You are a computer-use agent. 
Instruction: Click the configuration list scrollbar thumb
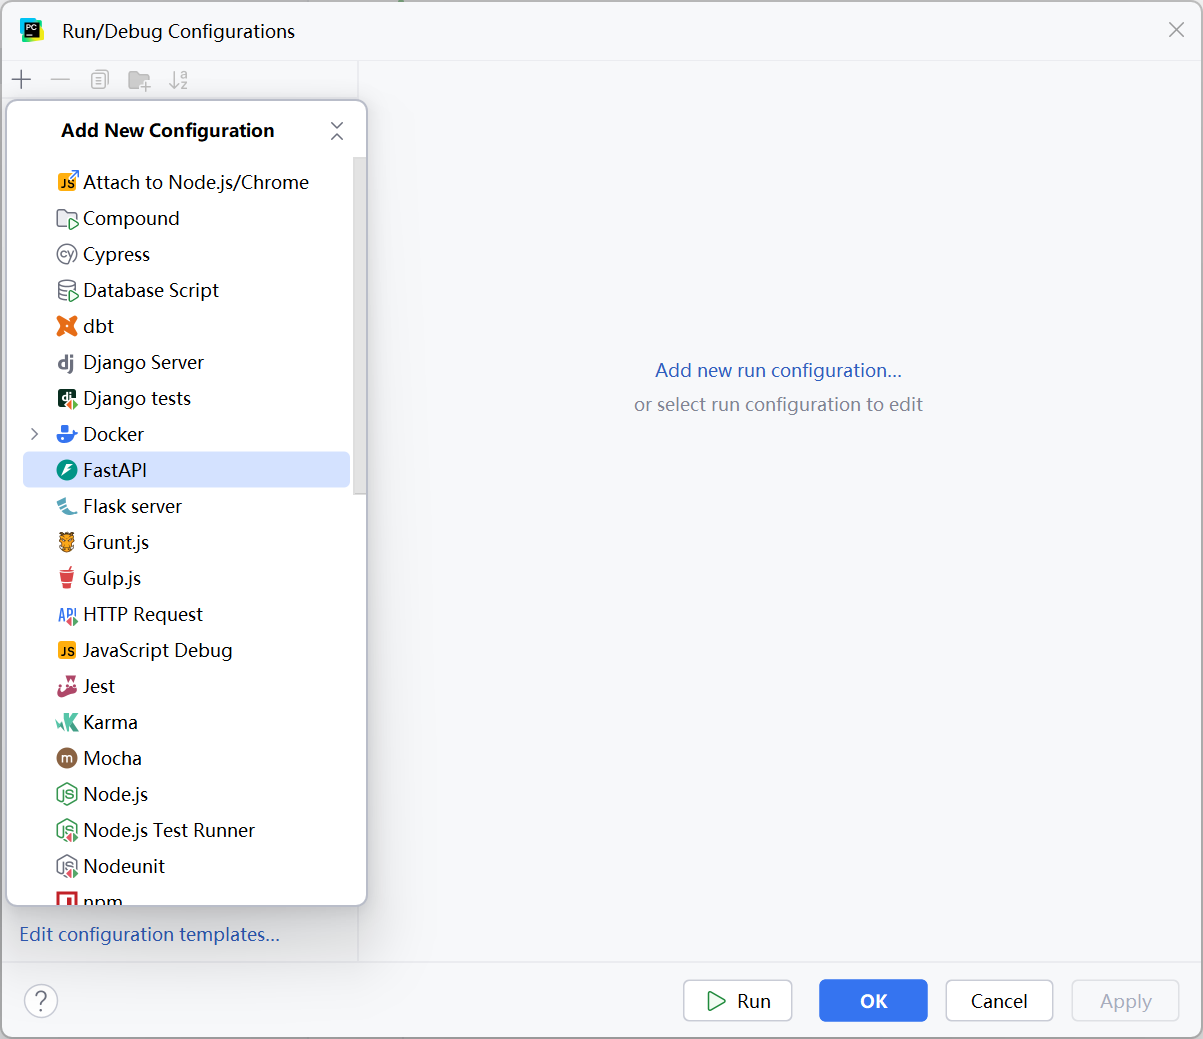pyautogui.click(x=360, y=325)
